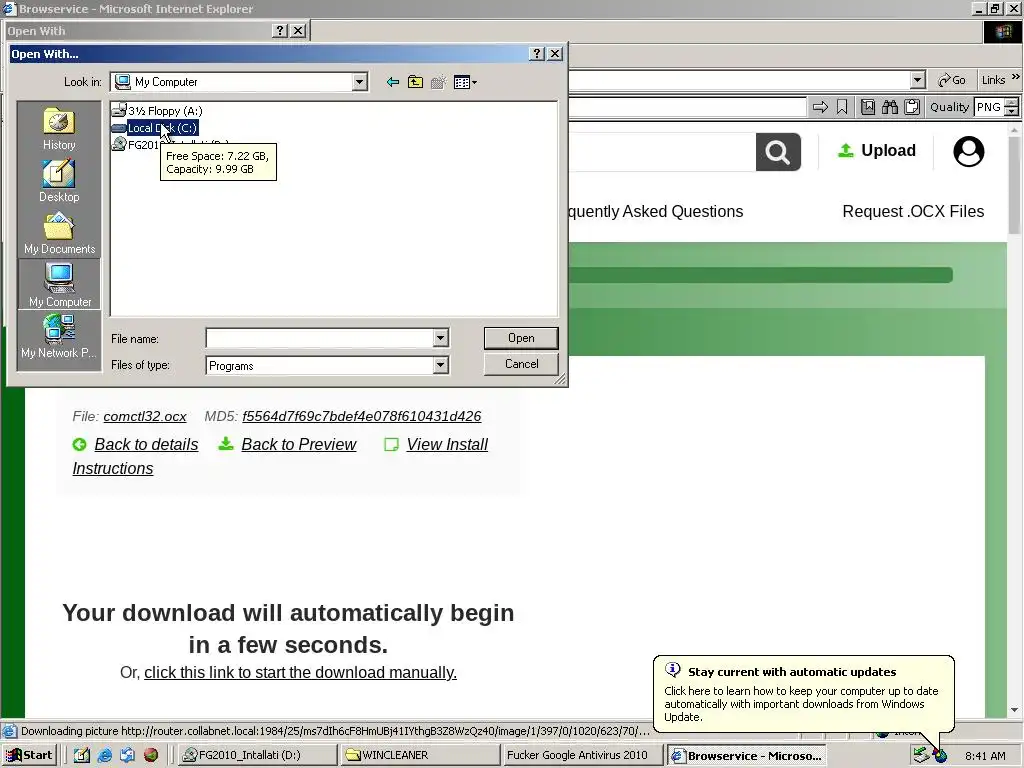Image resolution: width=1024 pixels, height=768 pixels.
Task: Click the View Install Instructions link
Action: tap(447, 445)
